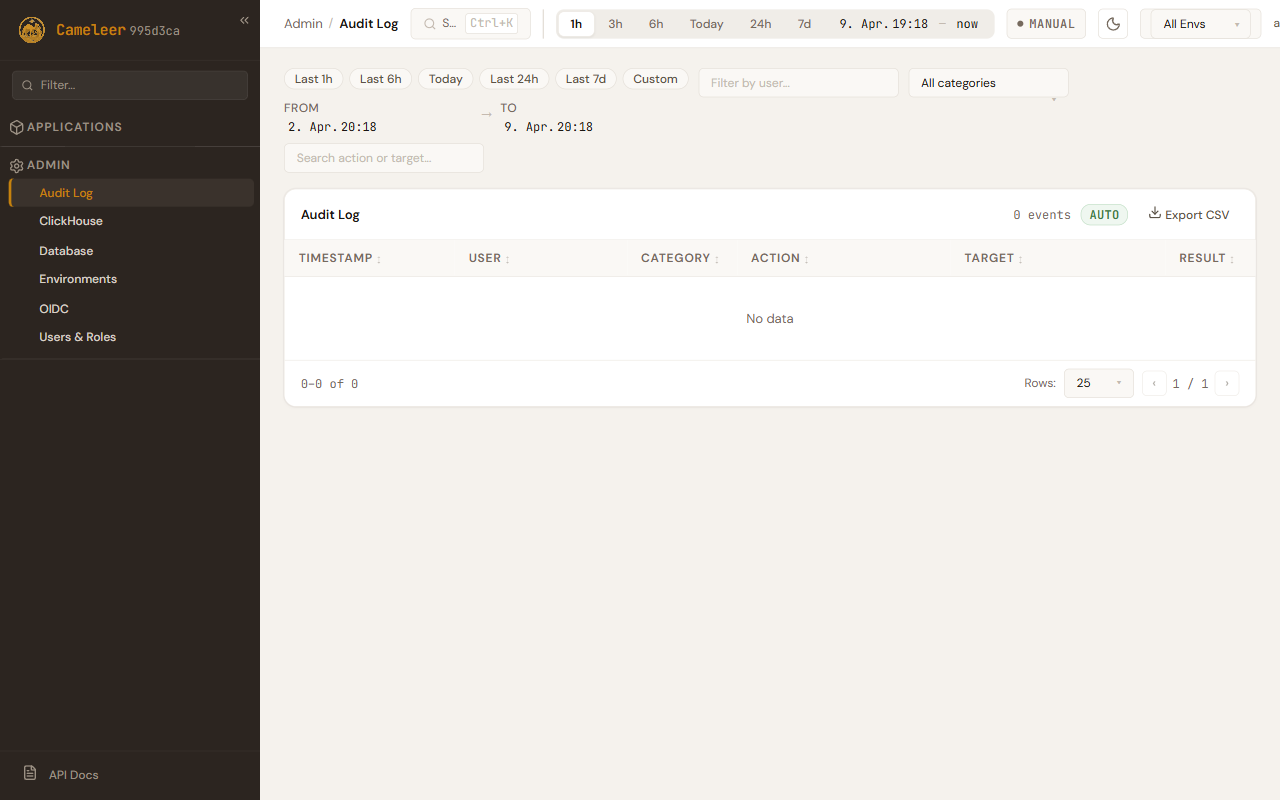The width and height of the screenshot is (1280, 800).
Task: Open the All categories dropdown
Action: pyautogui.click(x=987, y=83)
